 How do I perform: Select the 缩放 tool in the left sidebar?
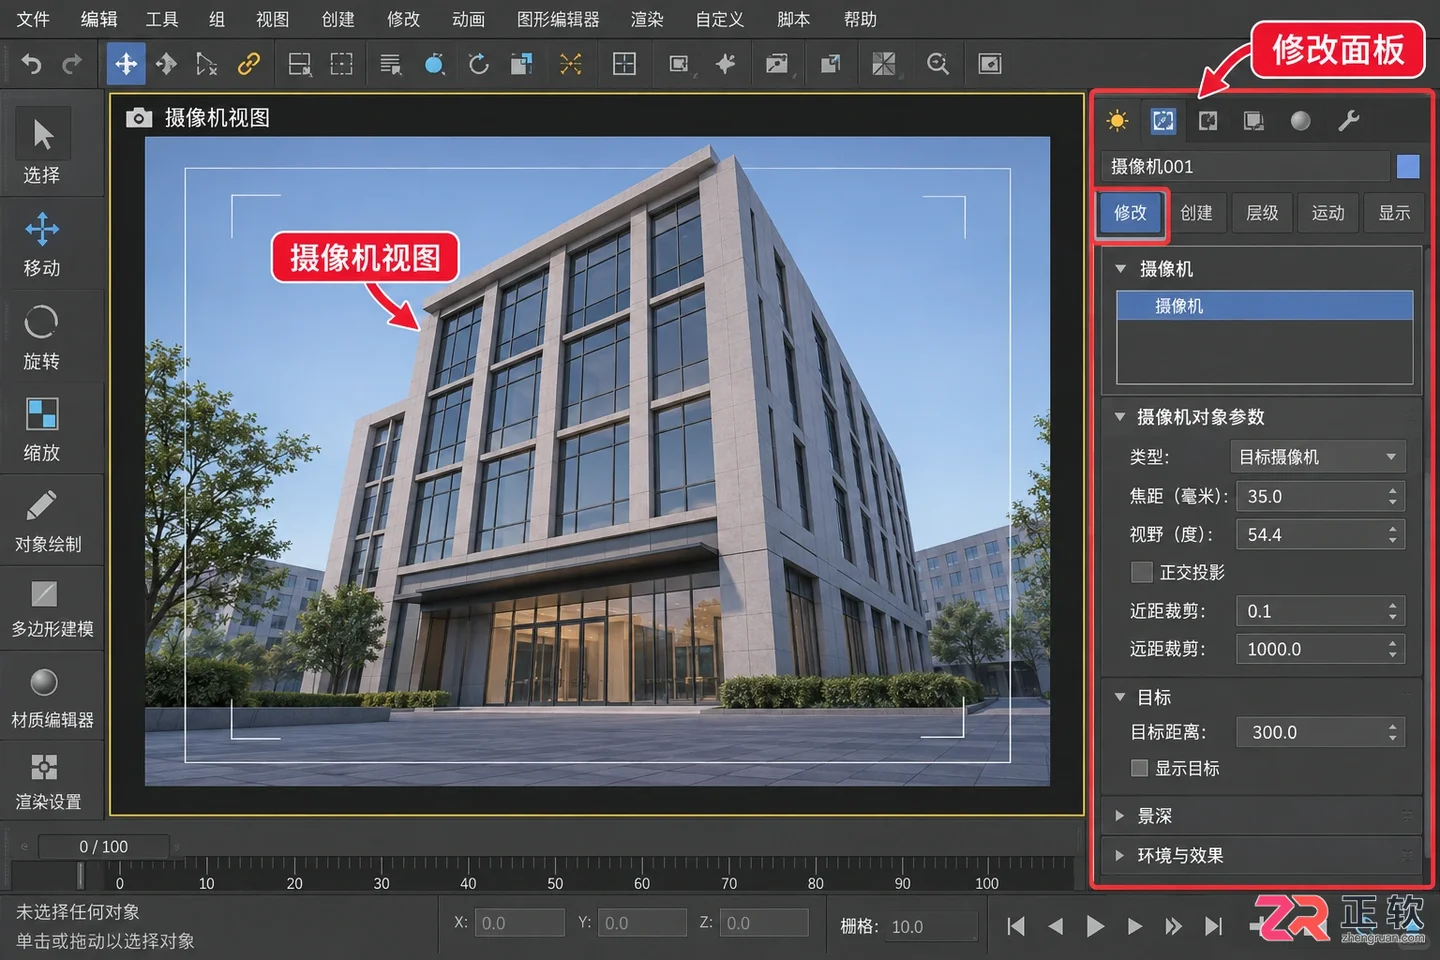[x=42, y=429]
